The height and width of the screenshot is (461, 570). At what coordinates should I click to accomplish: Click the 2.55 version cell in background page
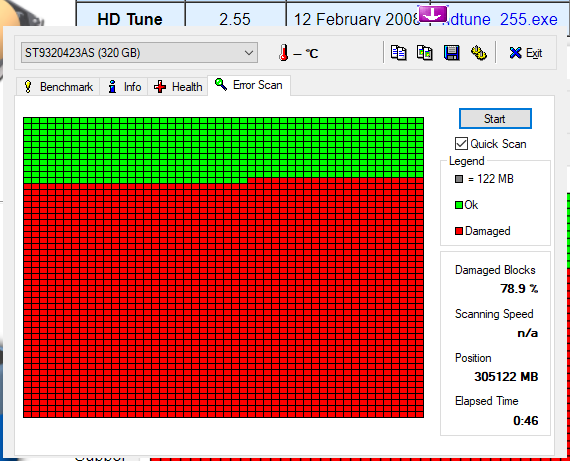point(235,16)
